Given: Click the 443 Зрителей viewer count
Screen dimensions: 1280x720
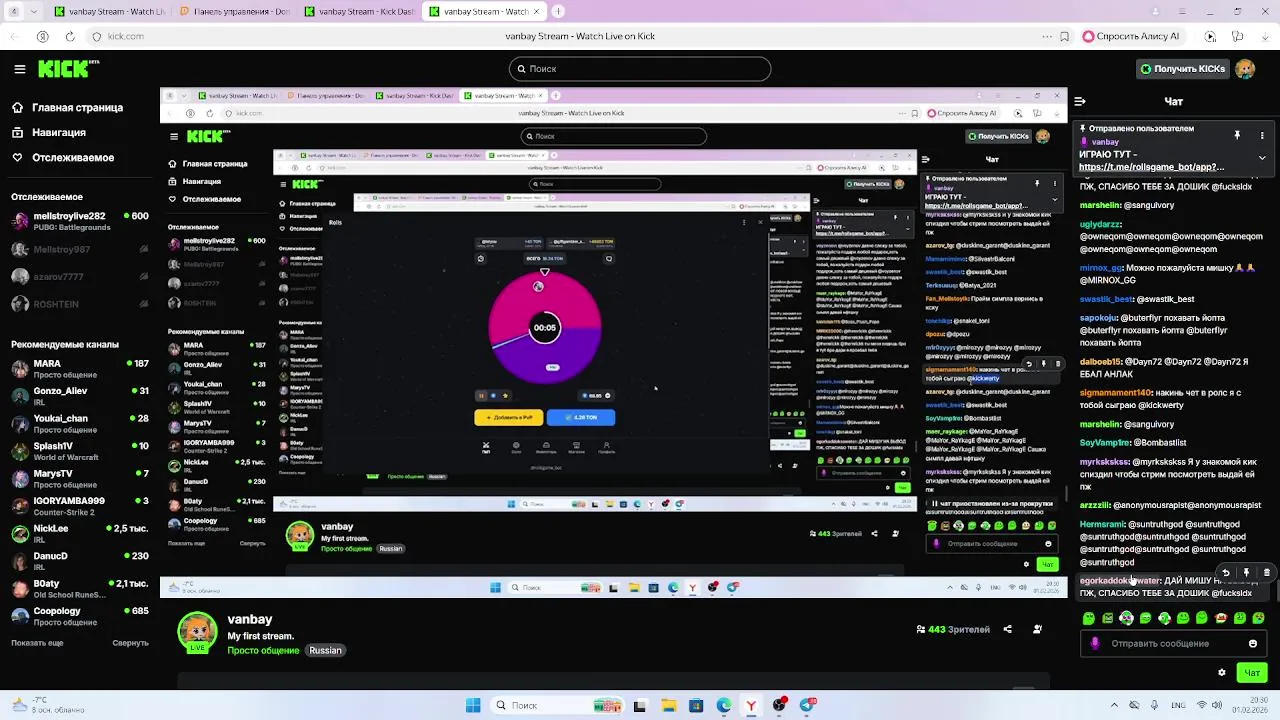Looking at the screenshot, I should point(953,629).
